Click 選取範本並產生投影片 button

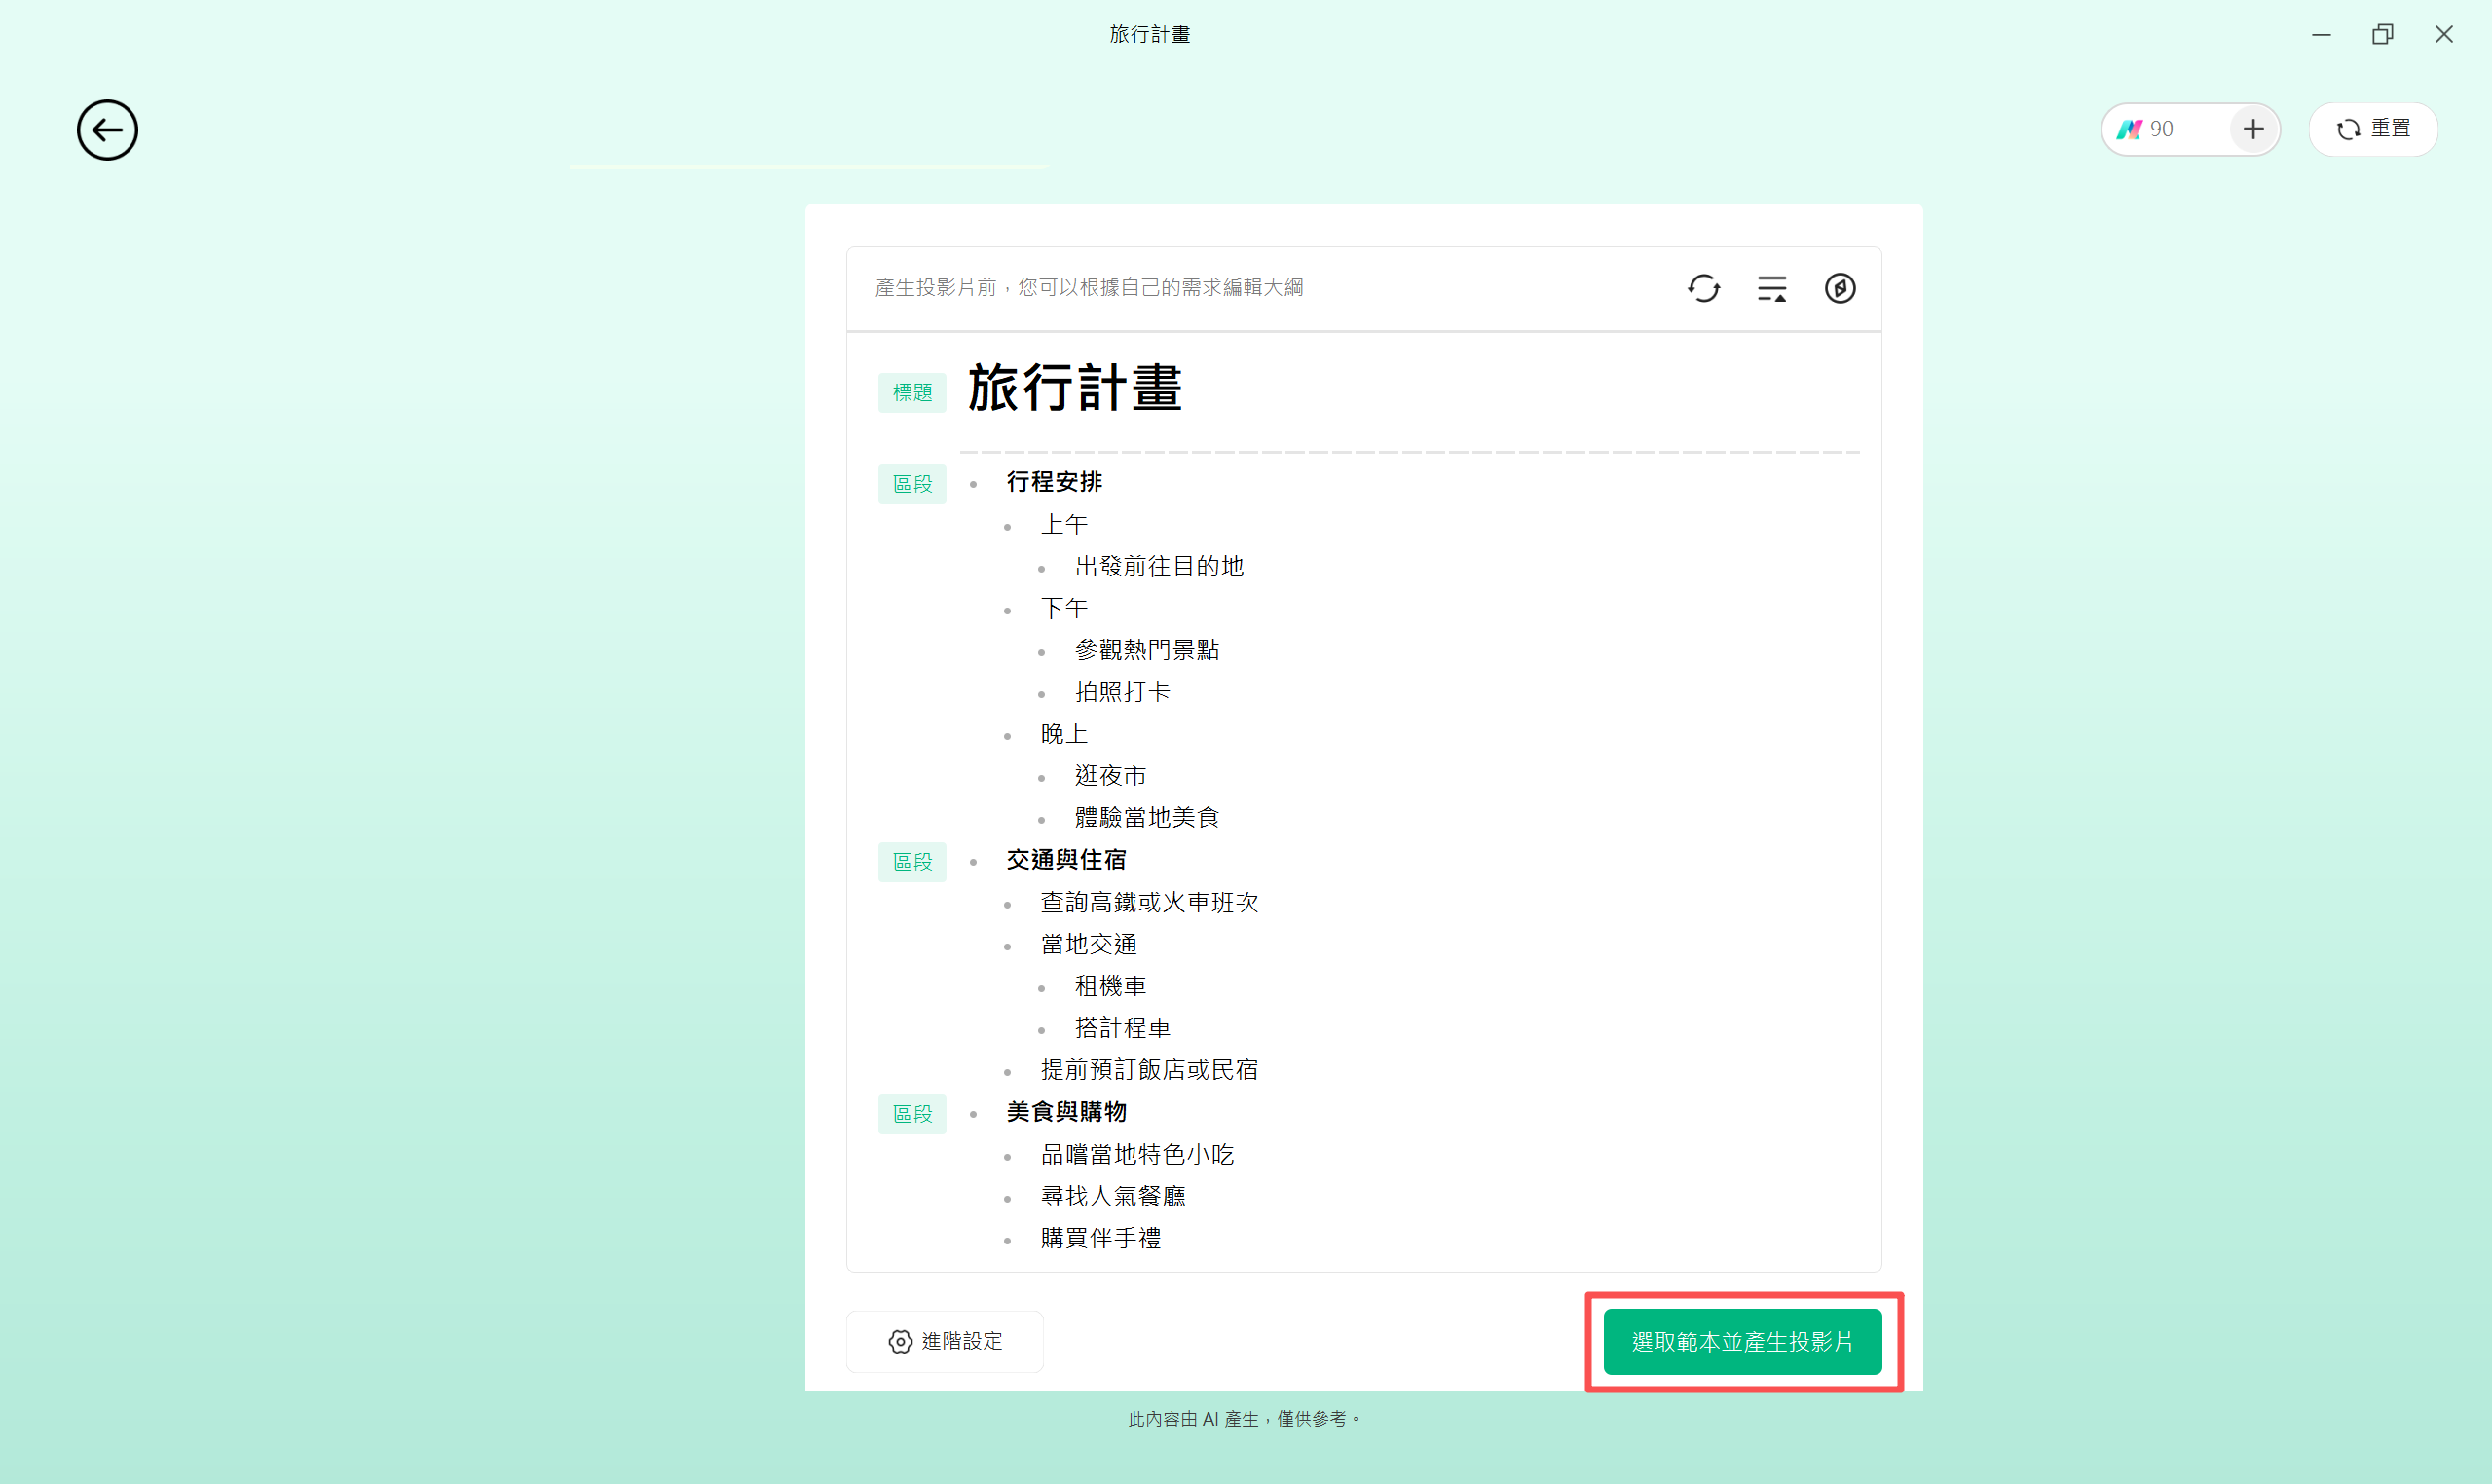[x=1743, y=1342]
